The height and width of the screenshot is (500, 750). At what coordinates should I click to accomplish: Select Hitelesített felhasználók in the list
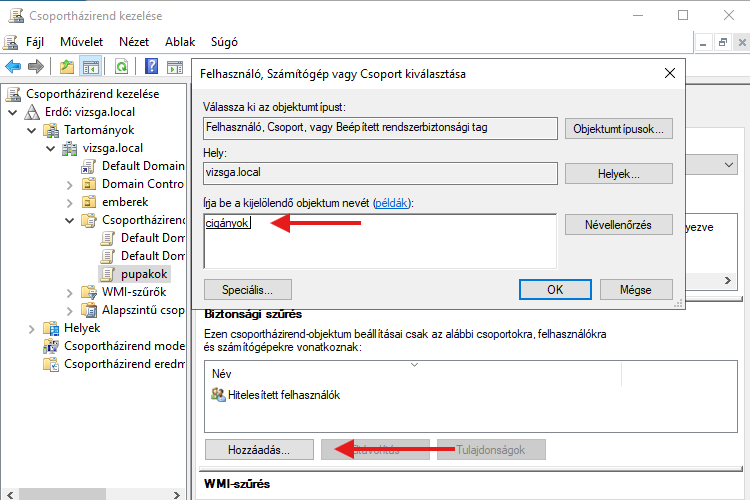284,395
